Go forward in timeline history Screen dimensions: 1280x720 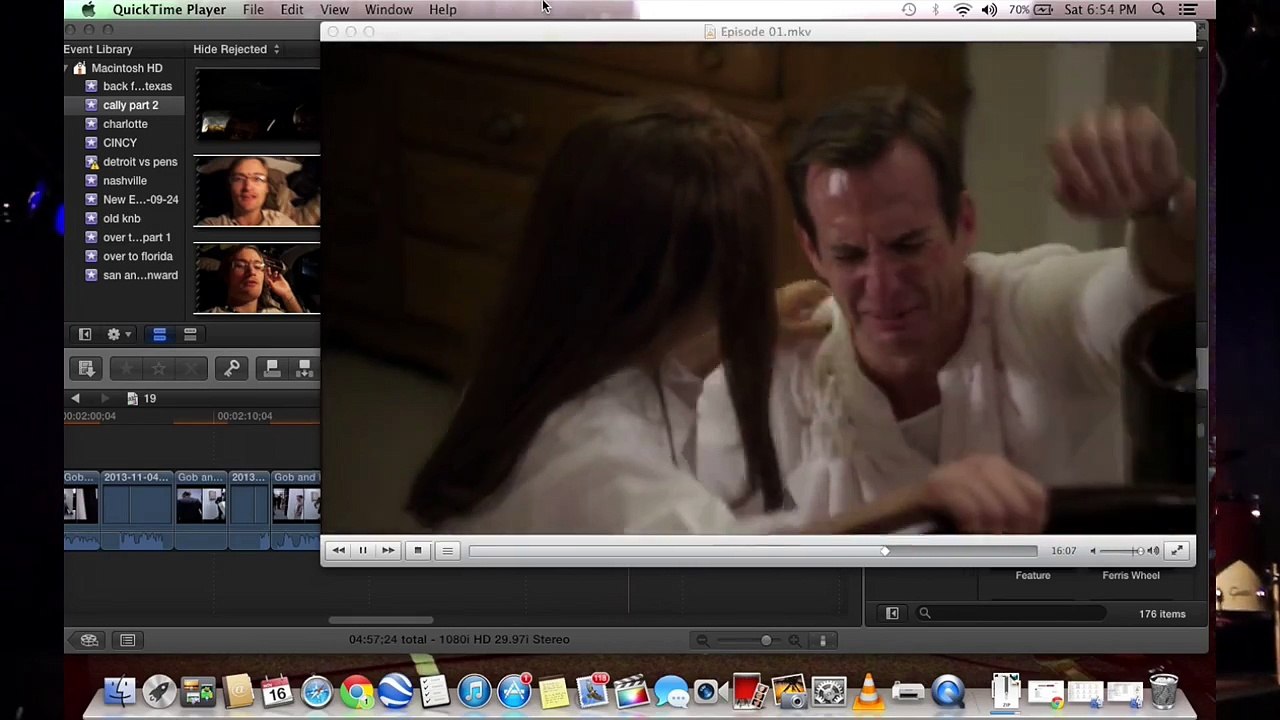[x=104, y=398]
